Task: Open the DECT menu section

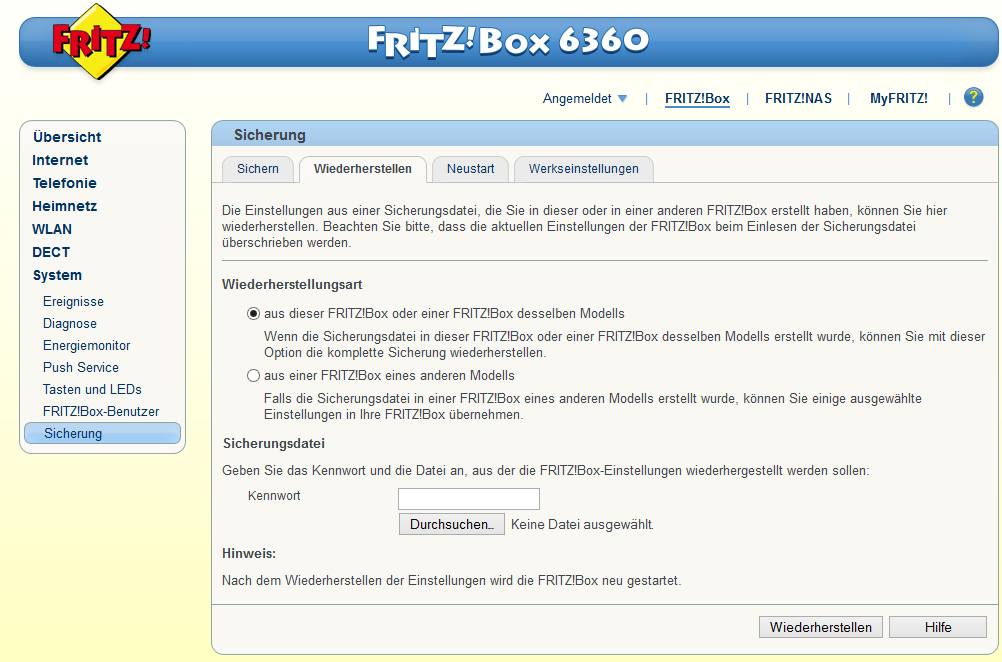Action: click(51, 252)
